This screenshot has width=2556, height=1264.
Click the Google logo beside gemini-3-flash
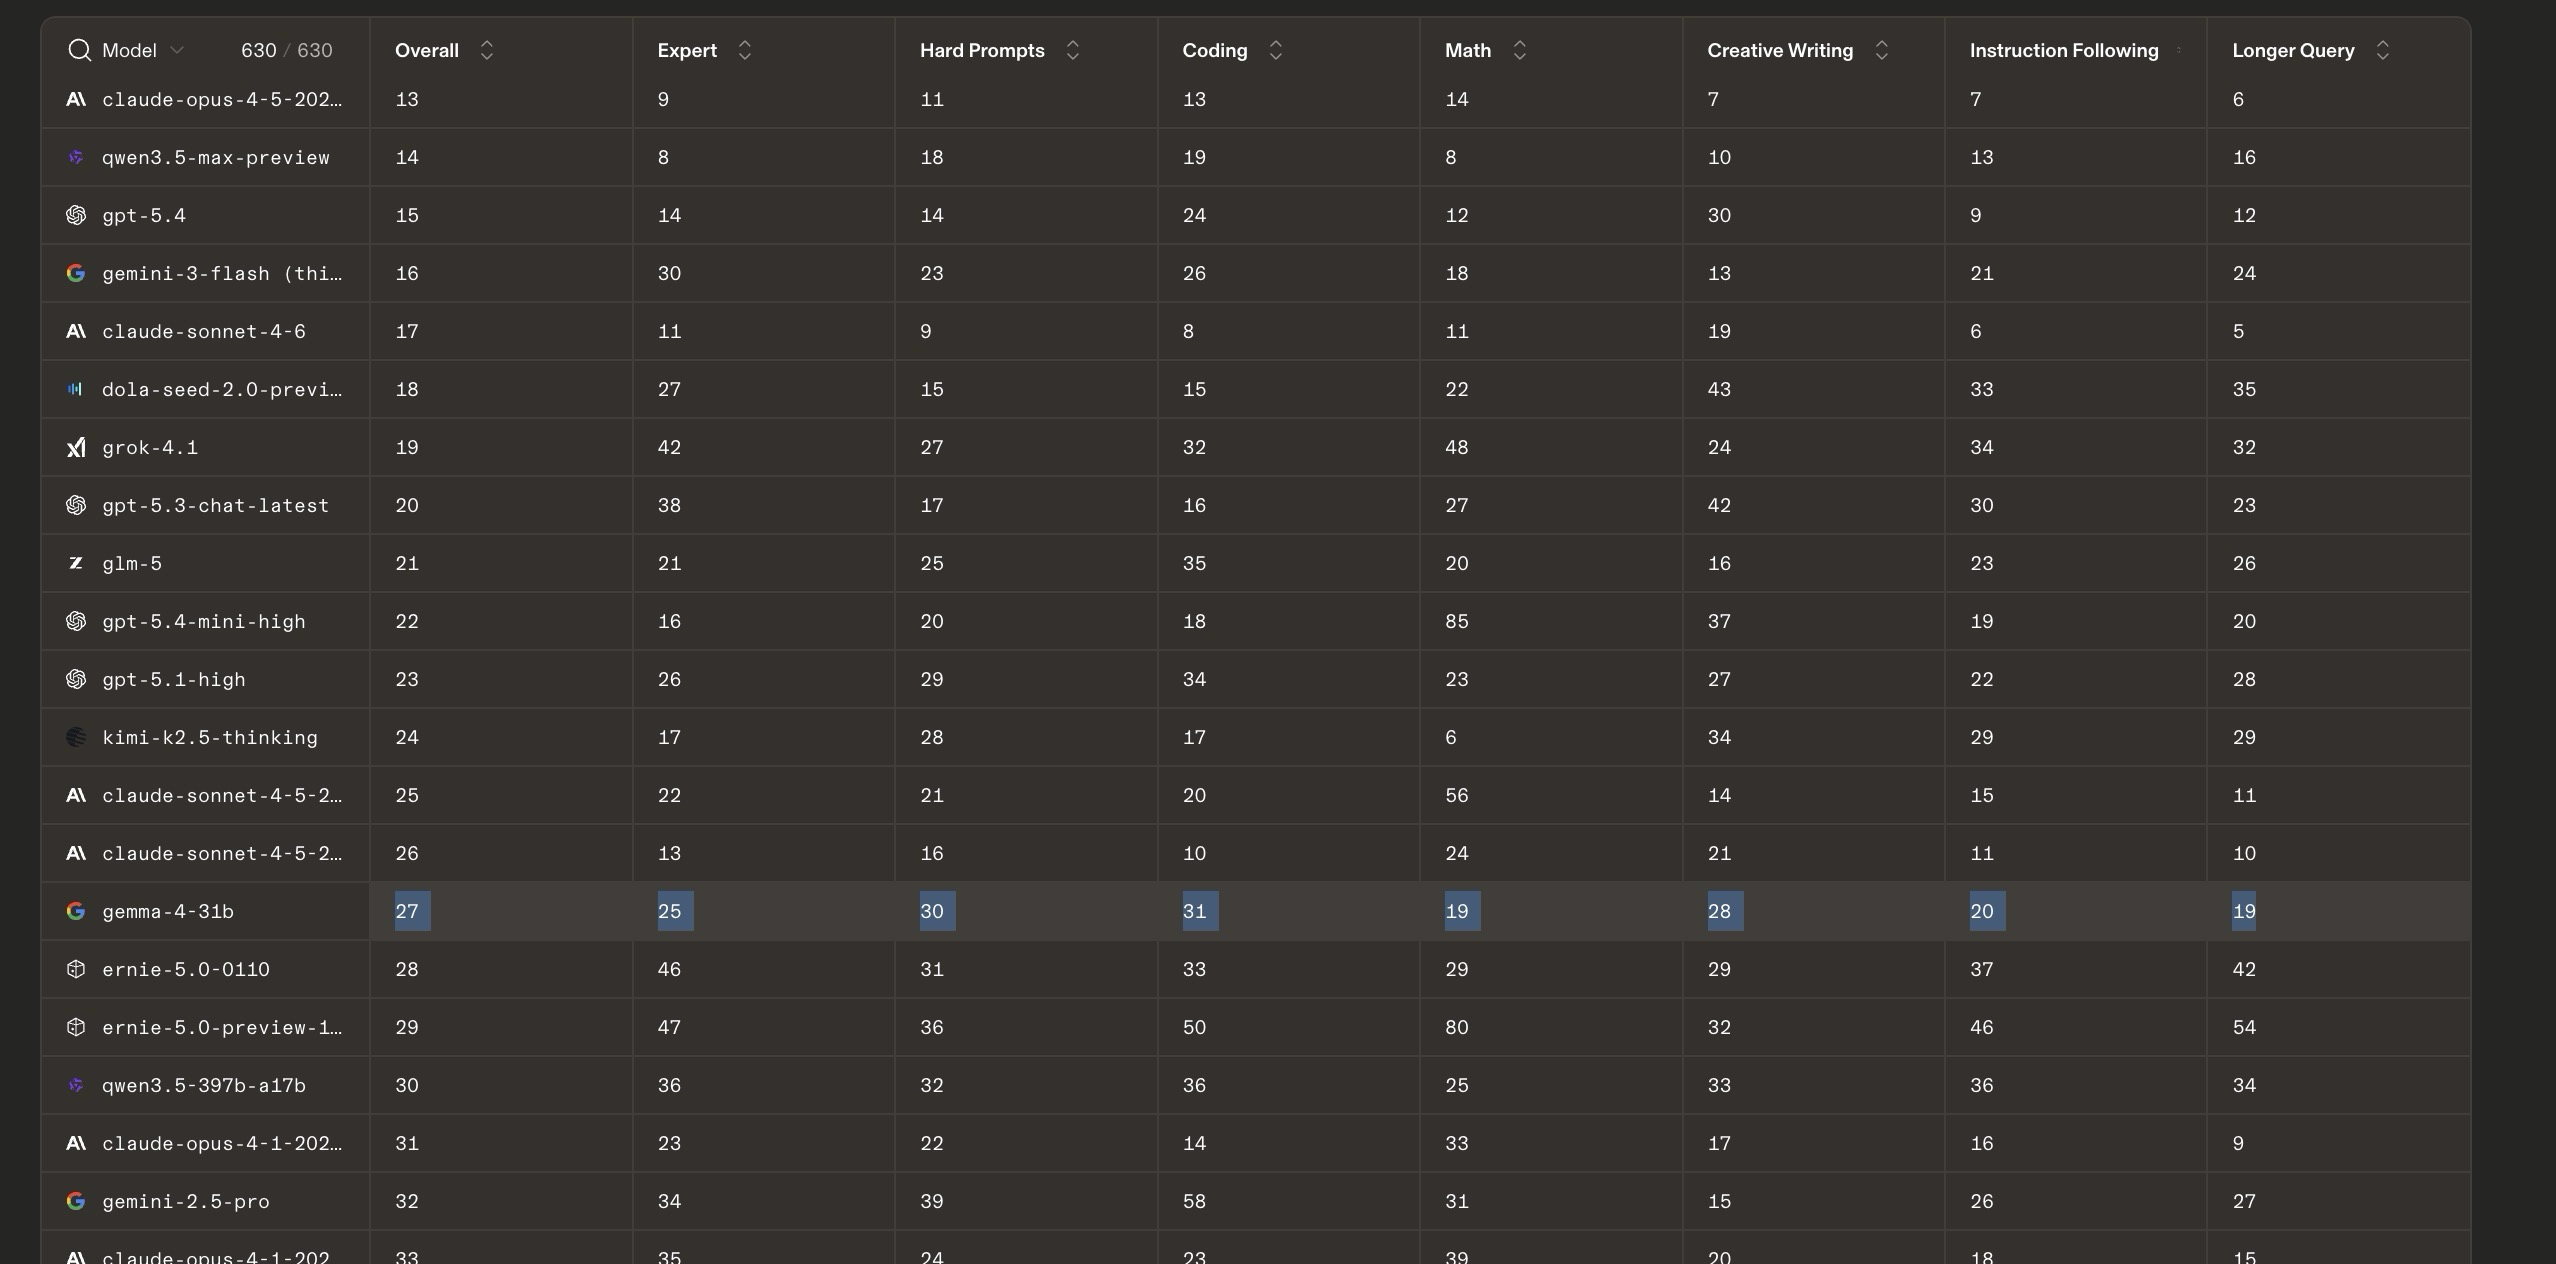click(76, 273)
